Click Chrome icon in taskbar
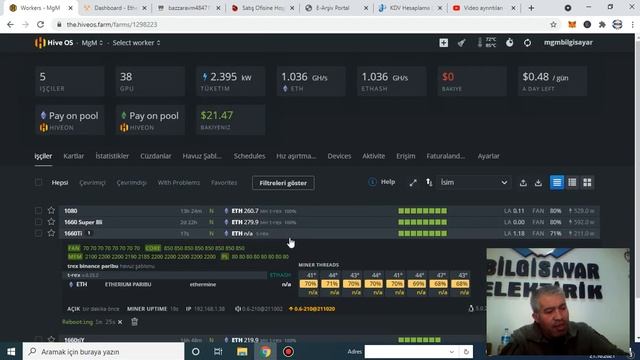This screenshot has width=640, height=360. 265,351
